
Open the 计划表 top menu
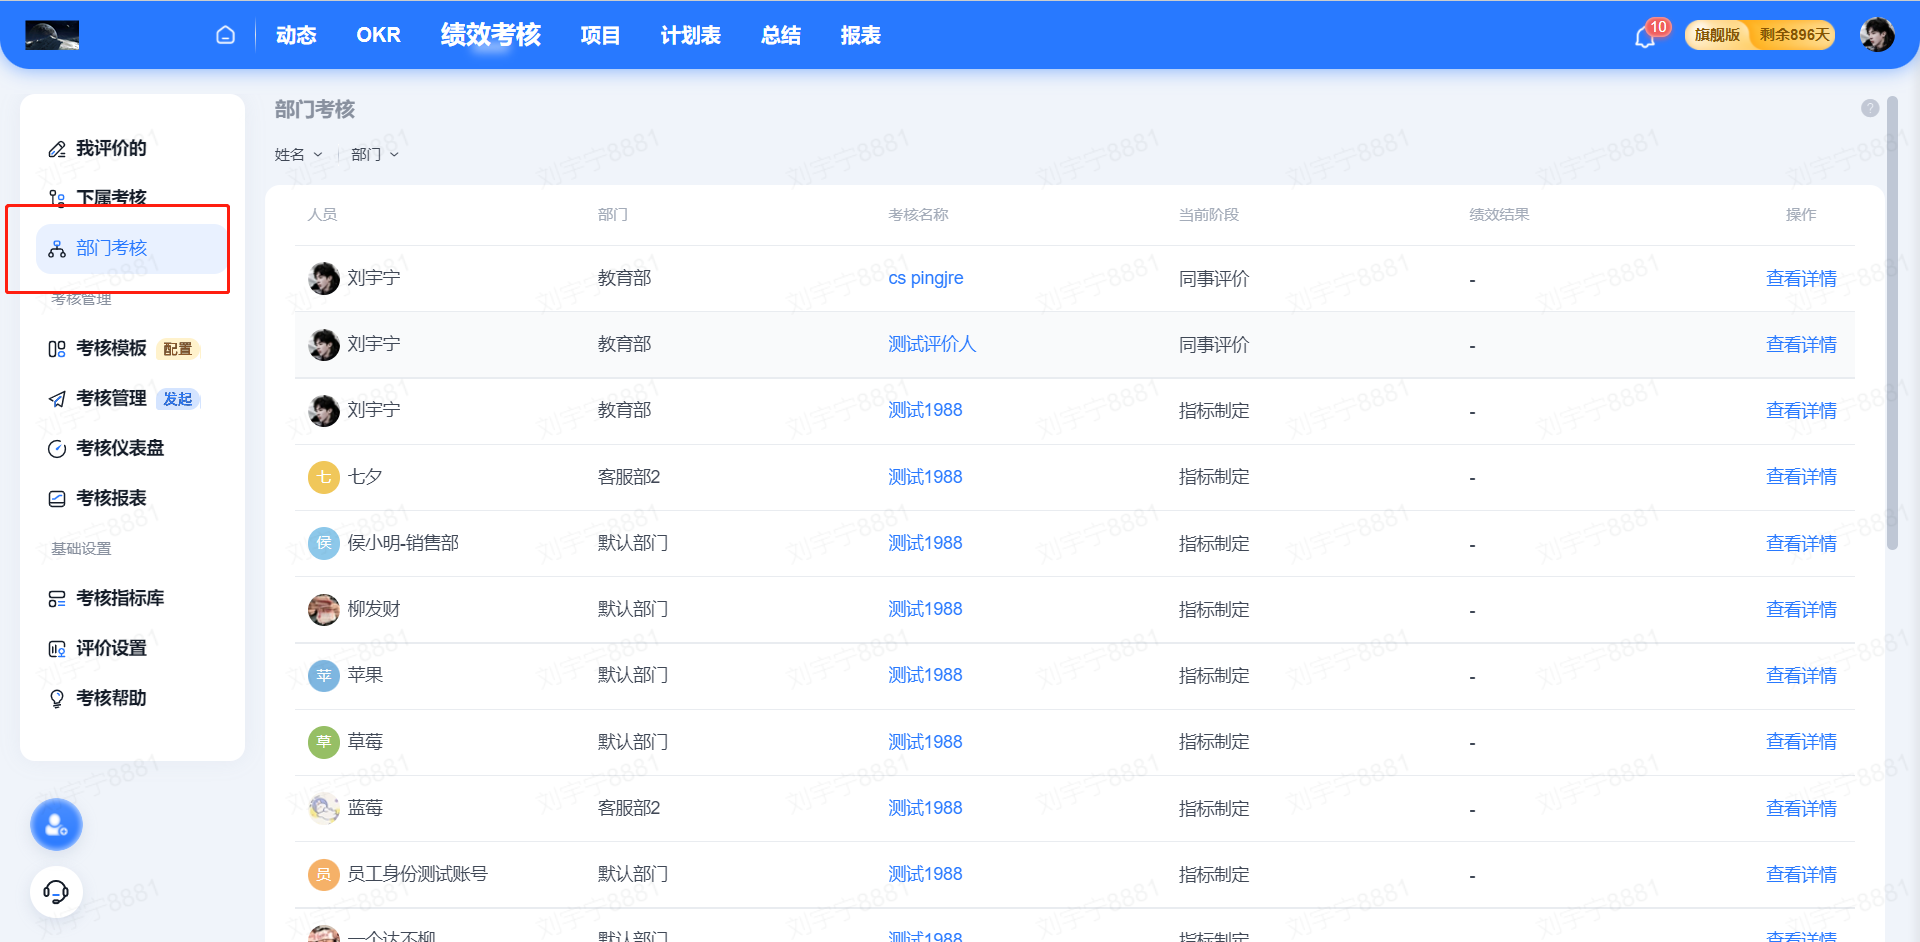690,35
